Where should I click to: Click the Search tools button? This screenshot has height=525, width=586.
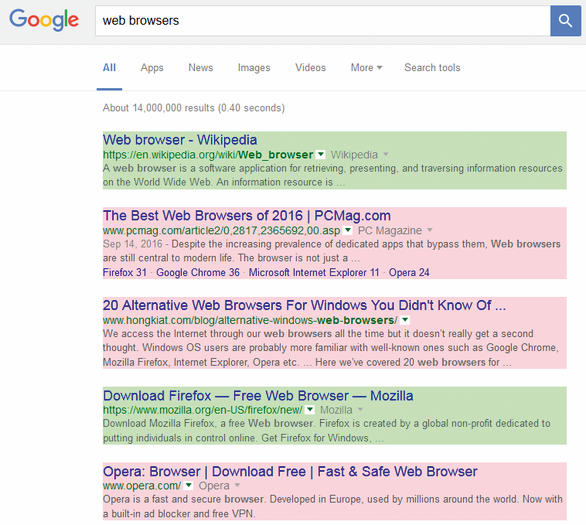click(x=432, y=68)
